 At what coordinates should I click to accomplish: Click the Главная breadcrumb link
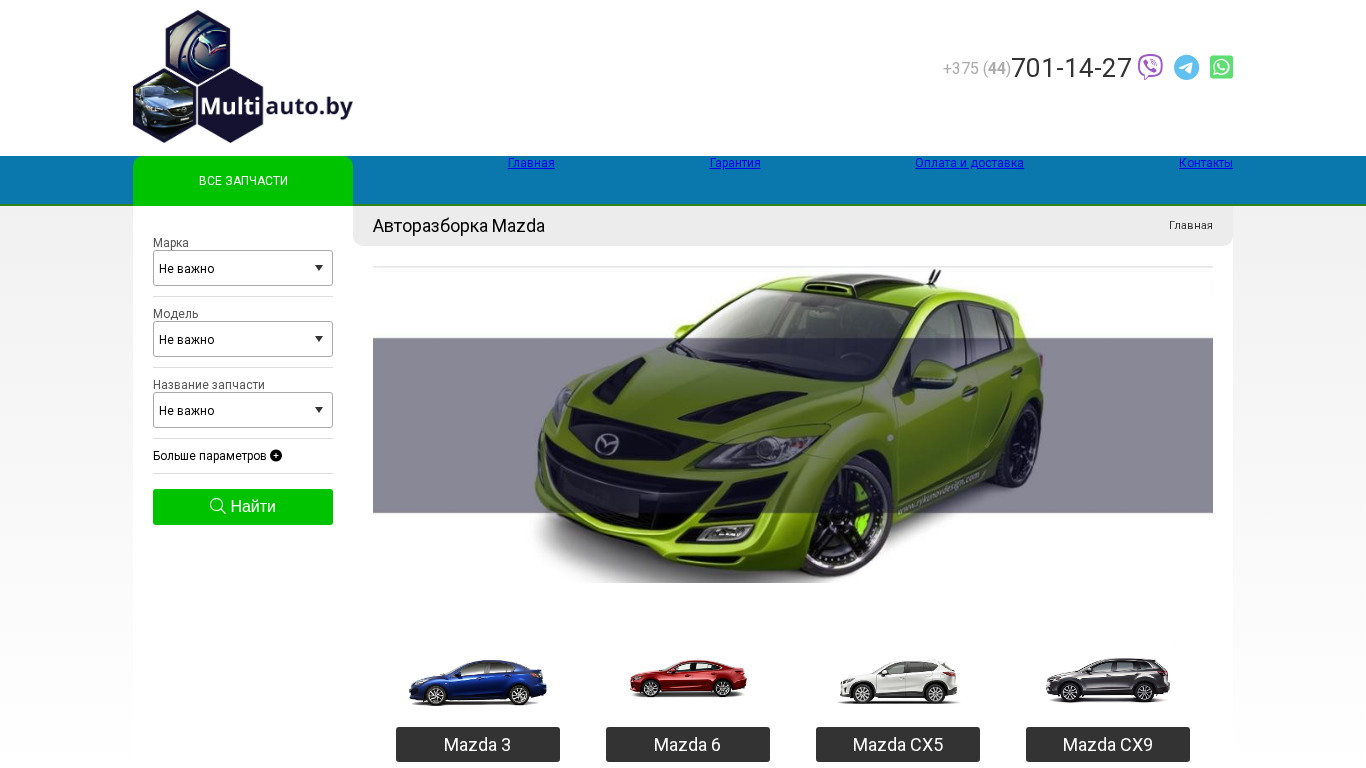1191,226
